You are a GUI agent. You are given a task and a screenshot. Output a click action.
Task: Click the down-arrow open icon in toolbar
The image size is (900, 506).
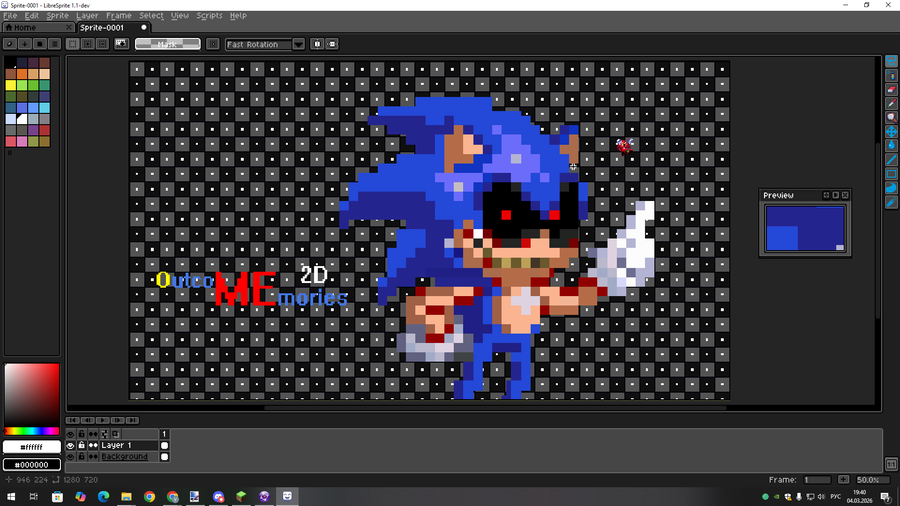(x=25, y=44)
